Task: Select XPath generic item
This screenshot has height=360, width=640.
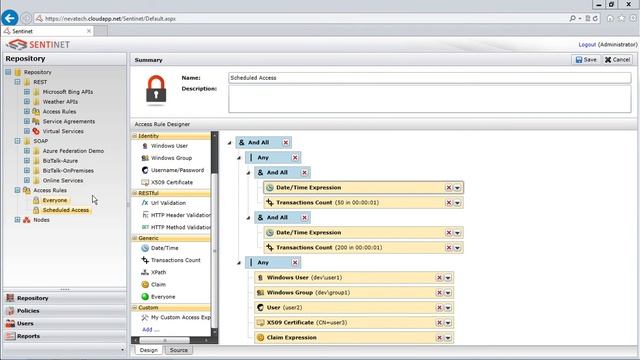Action: [153, 272]
